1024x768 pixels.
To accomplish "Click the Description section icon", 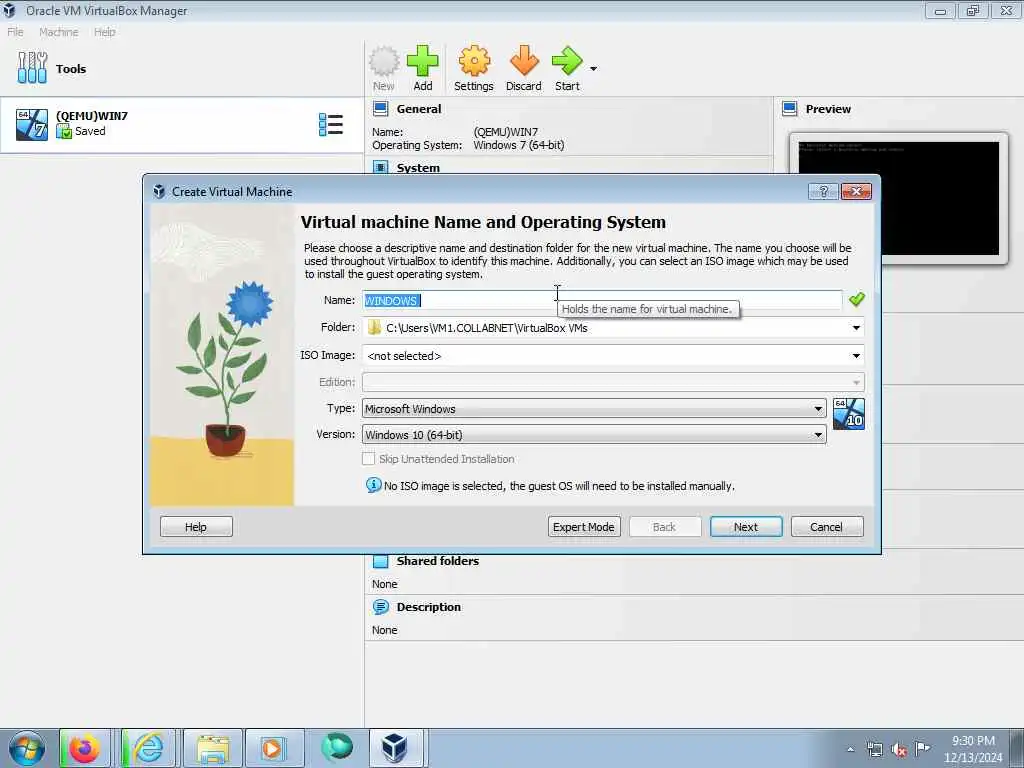I will 380,607.
